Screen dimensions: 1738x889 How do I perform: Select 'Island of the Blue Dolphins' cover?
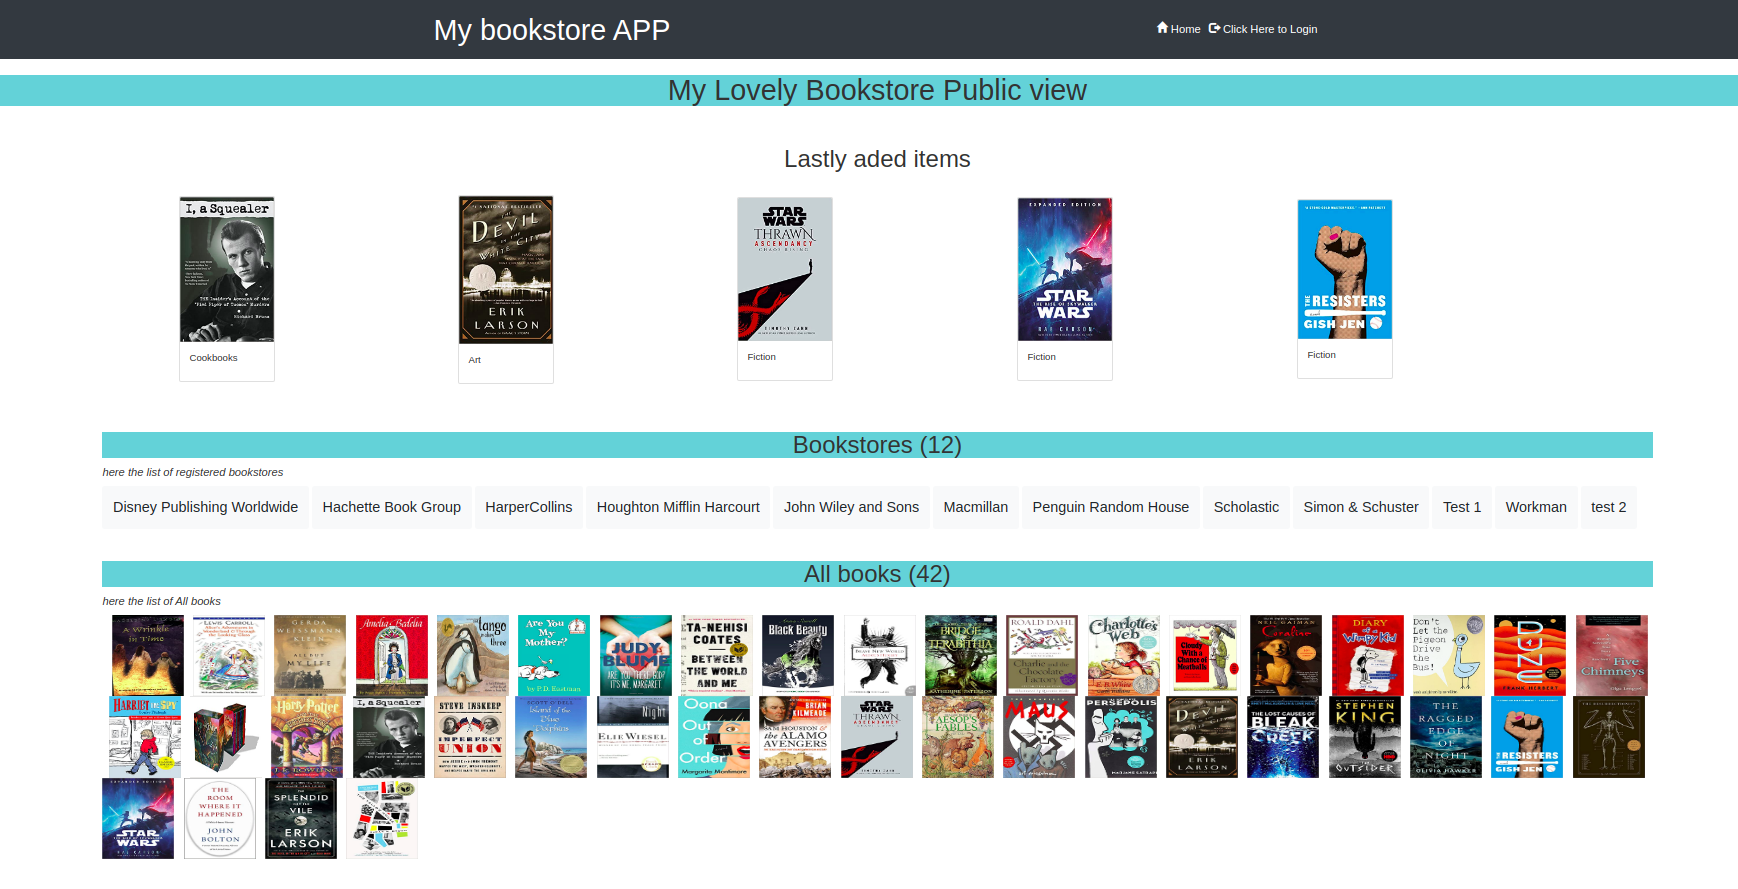point(551,737)
